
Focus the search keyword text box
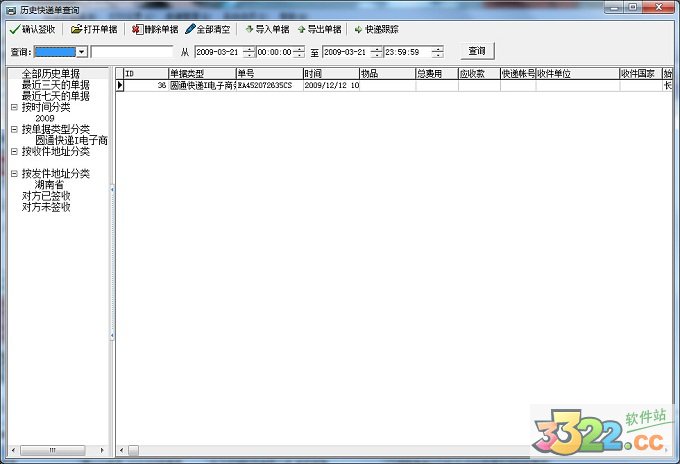click(x=132, y=52)
